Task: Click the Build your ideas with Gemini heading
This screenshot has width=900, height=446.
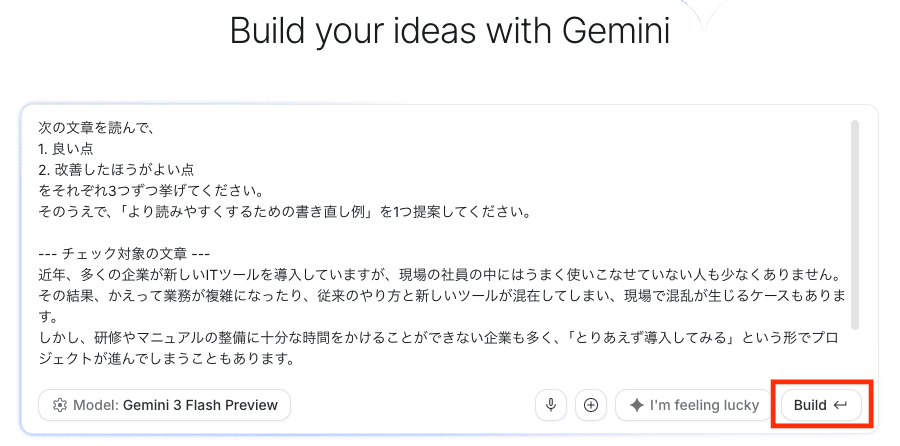Action: (x=449, y=31)
